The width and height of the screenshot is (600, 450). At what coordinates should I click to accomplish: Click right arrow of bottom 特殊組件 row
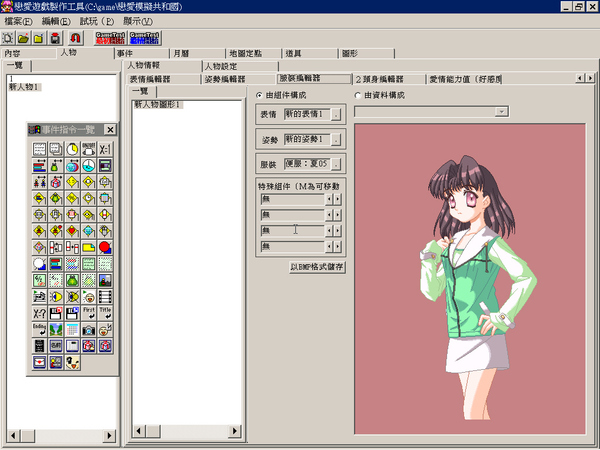pyautogui.click(x=338, y=246)
